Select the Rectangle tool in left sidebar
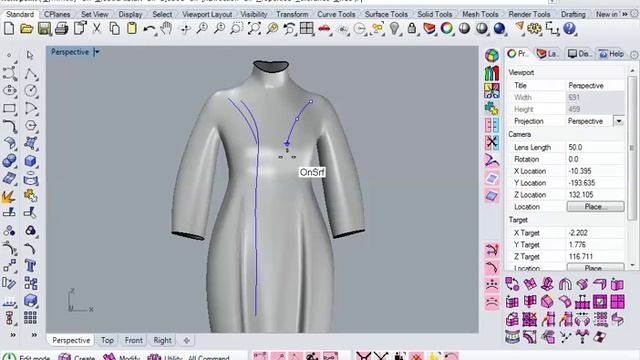This screenshot has height=360, width=640. 9,108
